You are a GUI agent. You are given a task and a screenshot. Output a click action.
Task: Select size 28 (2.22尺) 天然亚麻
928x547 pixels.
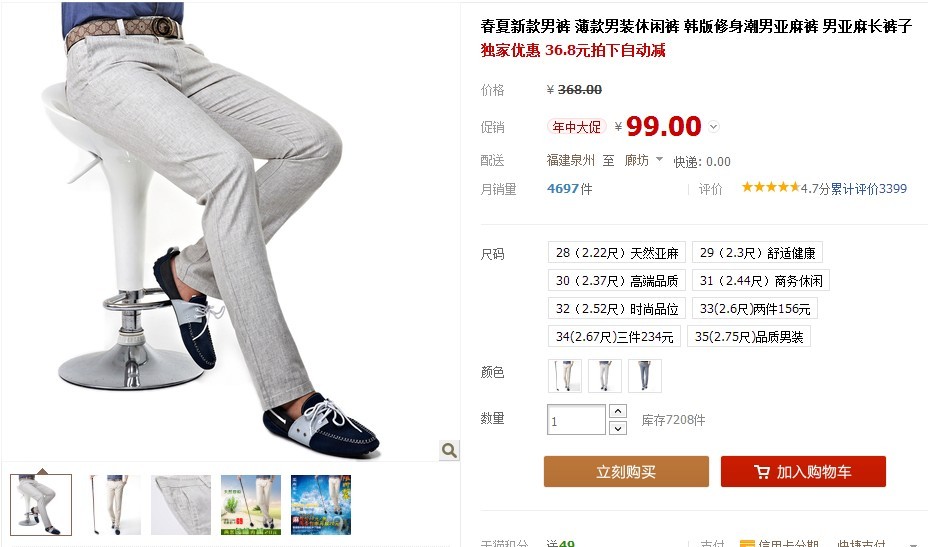[x=617, y=253]
